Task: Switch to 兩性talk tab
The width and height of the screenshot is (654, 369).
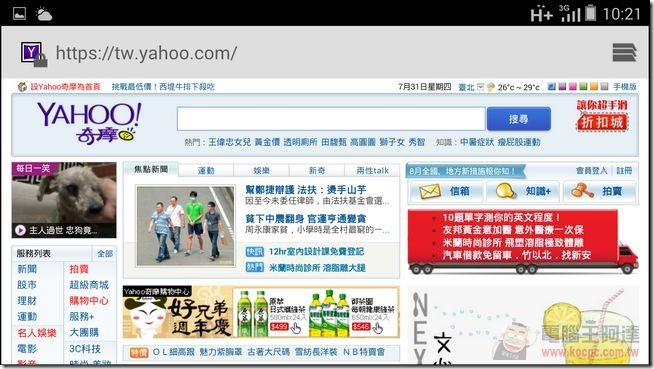Action: [x=372, y=171]
